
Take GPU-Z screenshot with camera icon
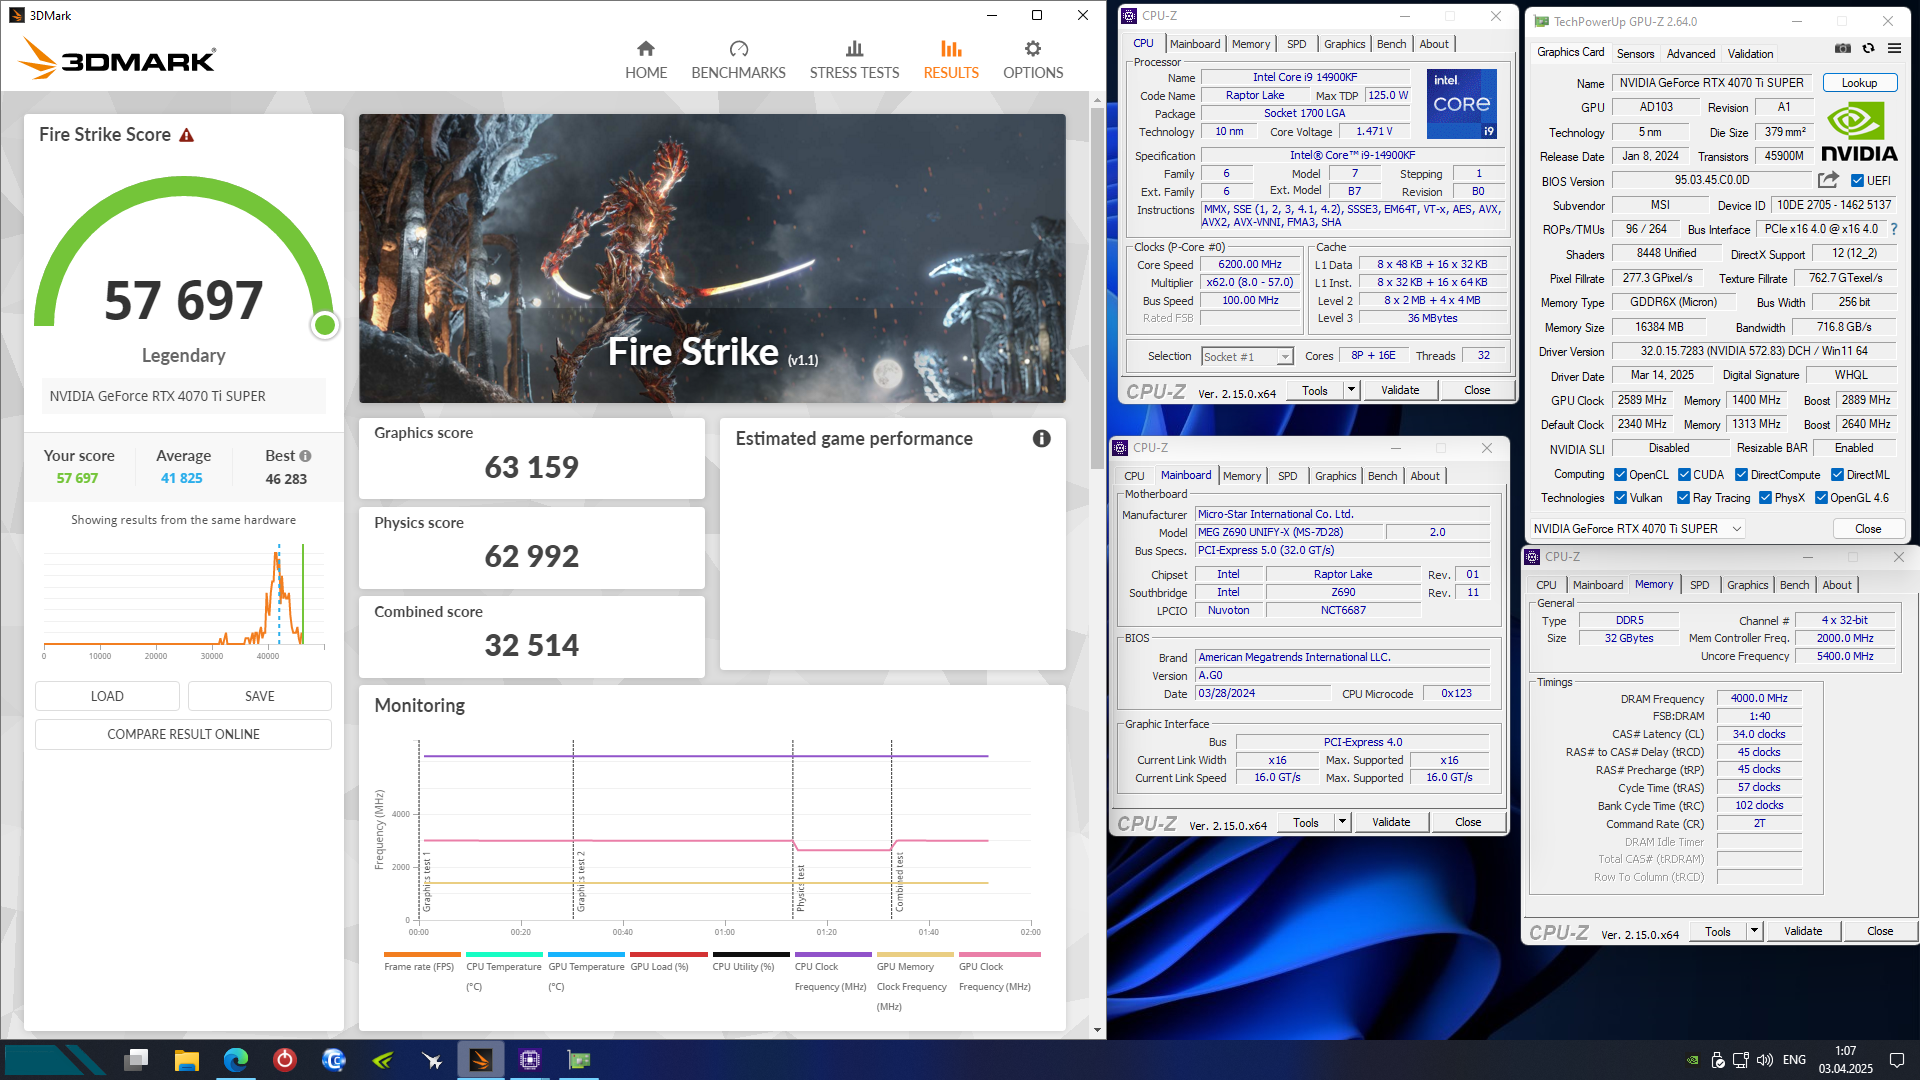point(1843,48)
